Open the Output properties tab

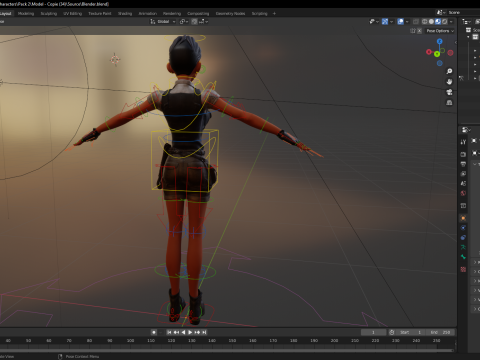click(x=463, y=164)
